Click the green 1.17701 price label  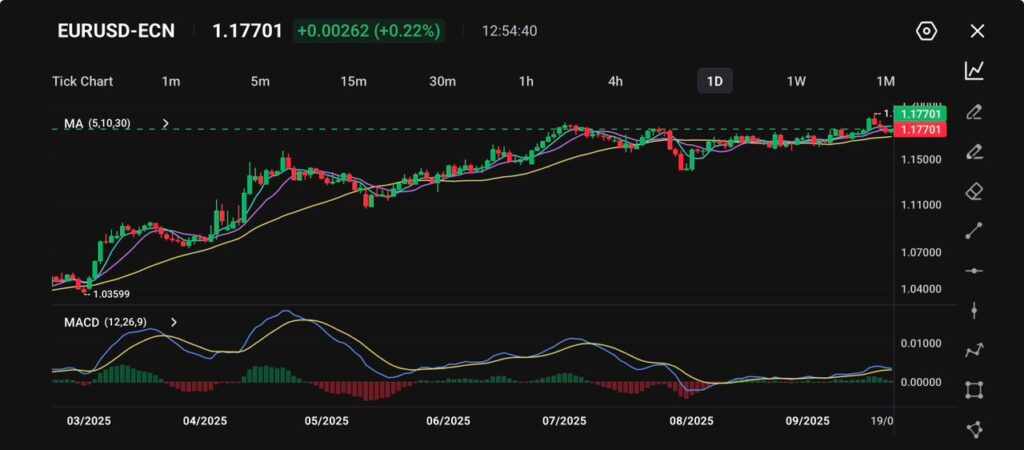[920, 114]
